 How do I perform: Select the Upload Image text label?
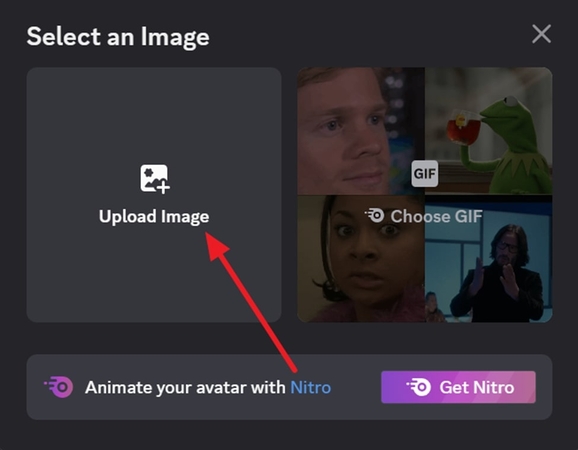[x=154, y=217]
